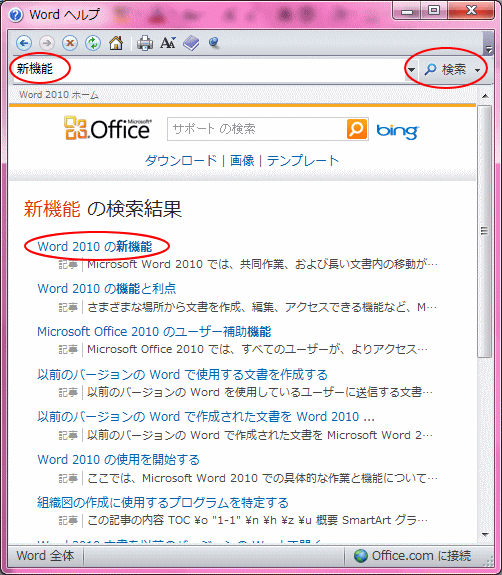Open the Word 2010 の機能と利点 link
Image resolution: width=502 pixels, height=575 pixels.
click(x=107, y=289)
